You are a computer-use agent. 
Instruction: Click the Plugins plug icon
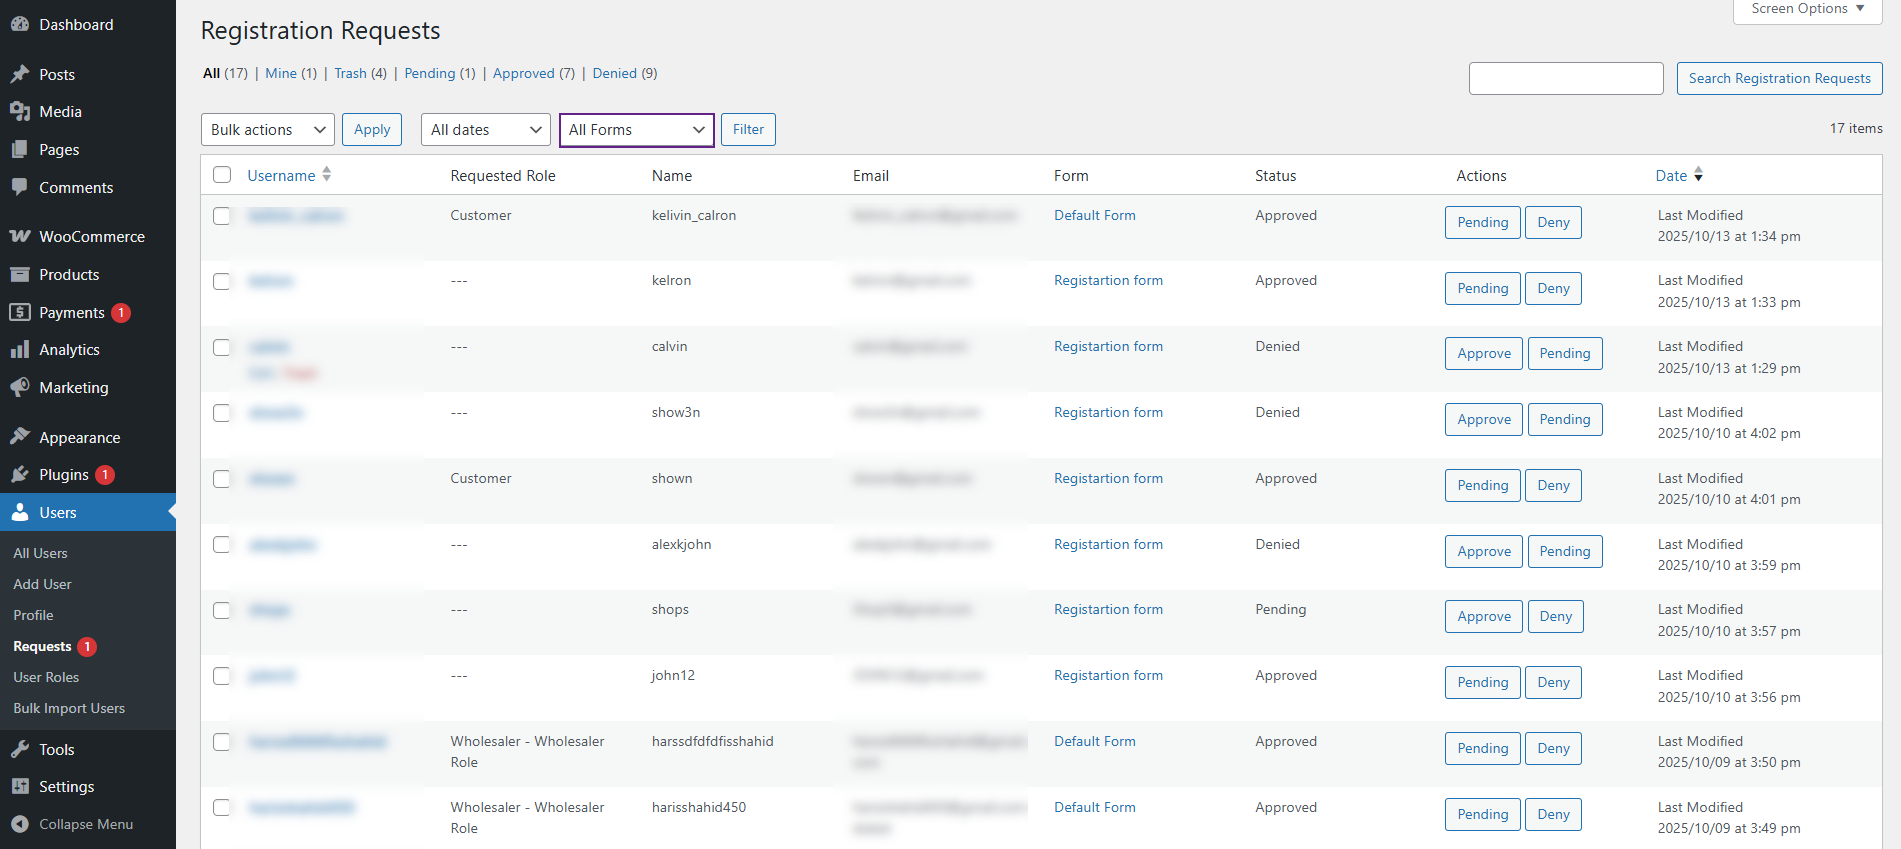[20, 475]
